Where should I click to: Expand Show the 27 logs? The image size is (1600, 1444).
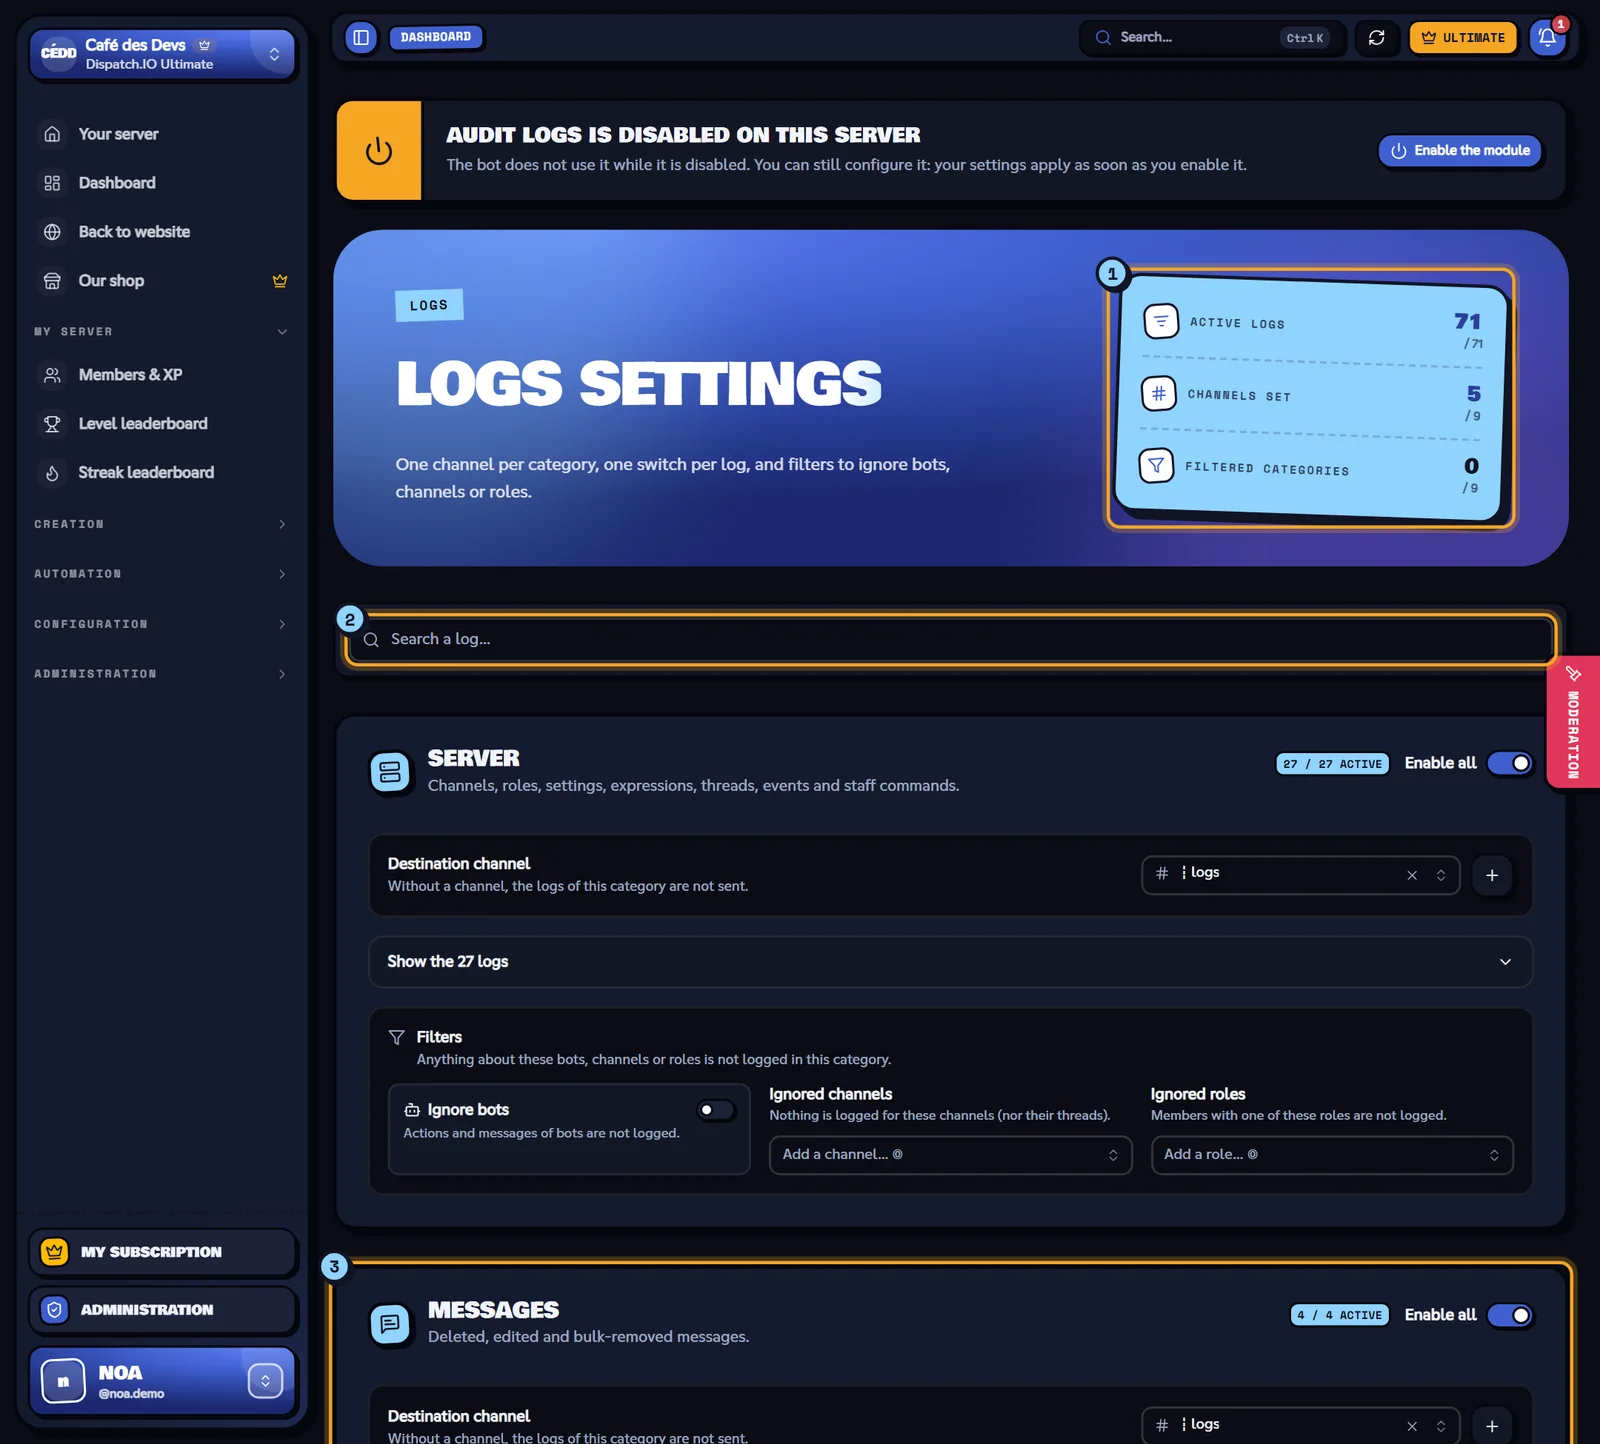950,962
